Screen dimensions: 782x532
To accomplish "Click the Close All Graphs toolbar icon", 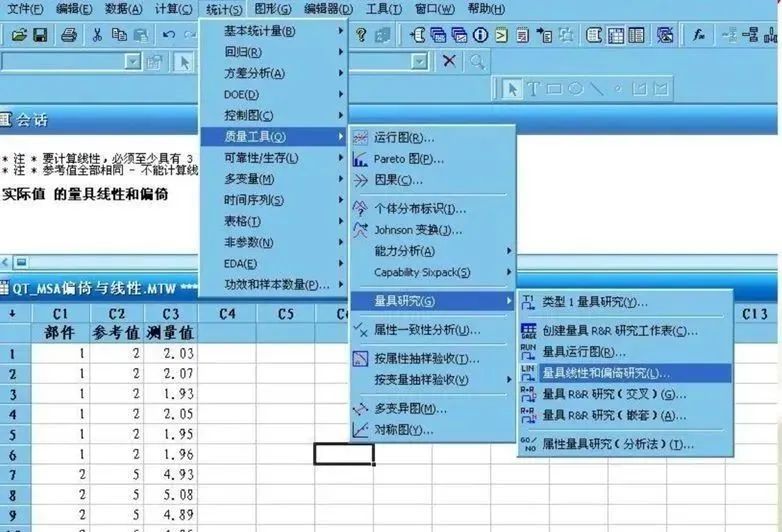I will 664,35.
